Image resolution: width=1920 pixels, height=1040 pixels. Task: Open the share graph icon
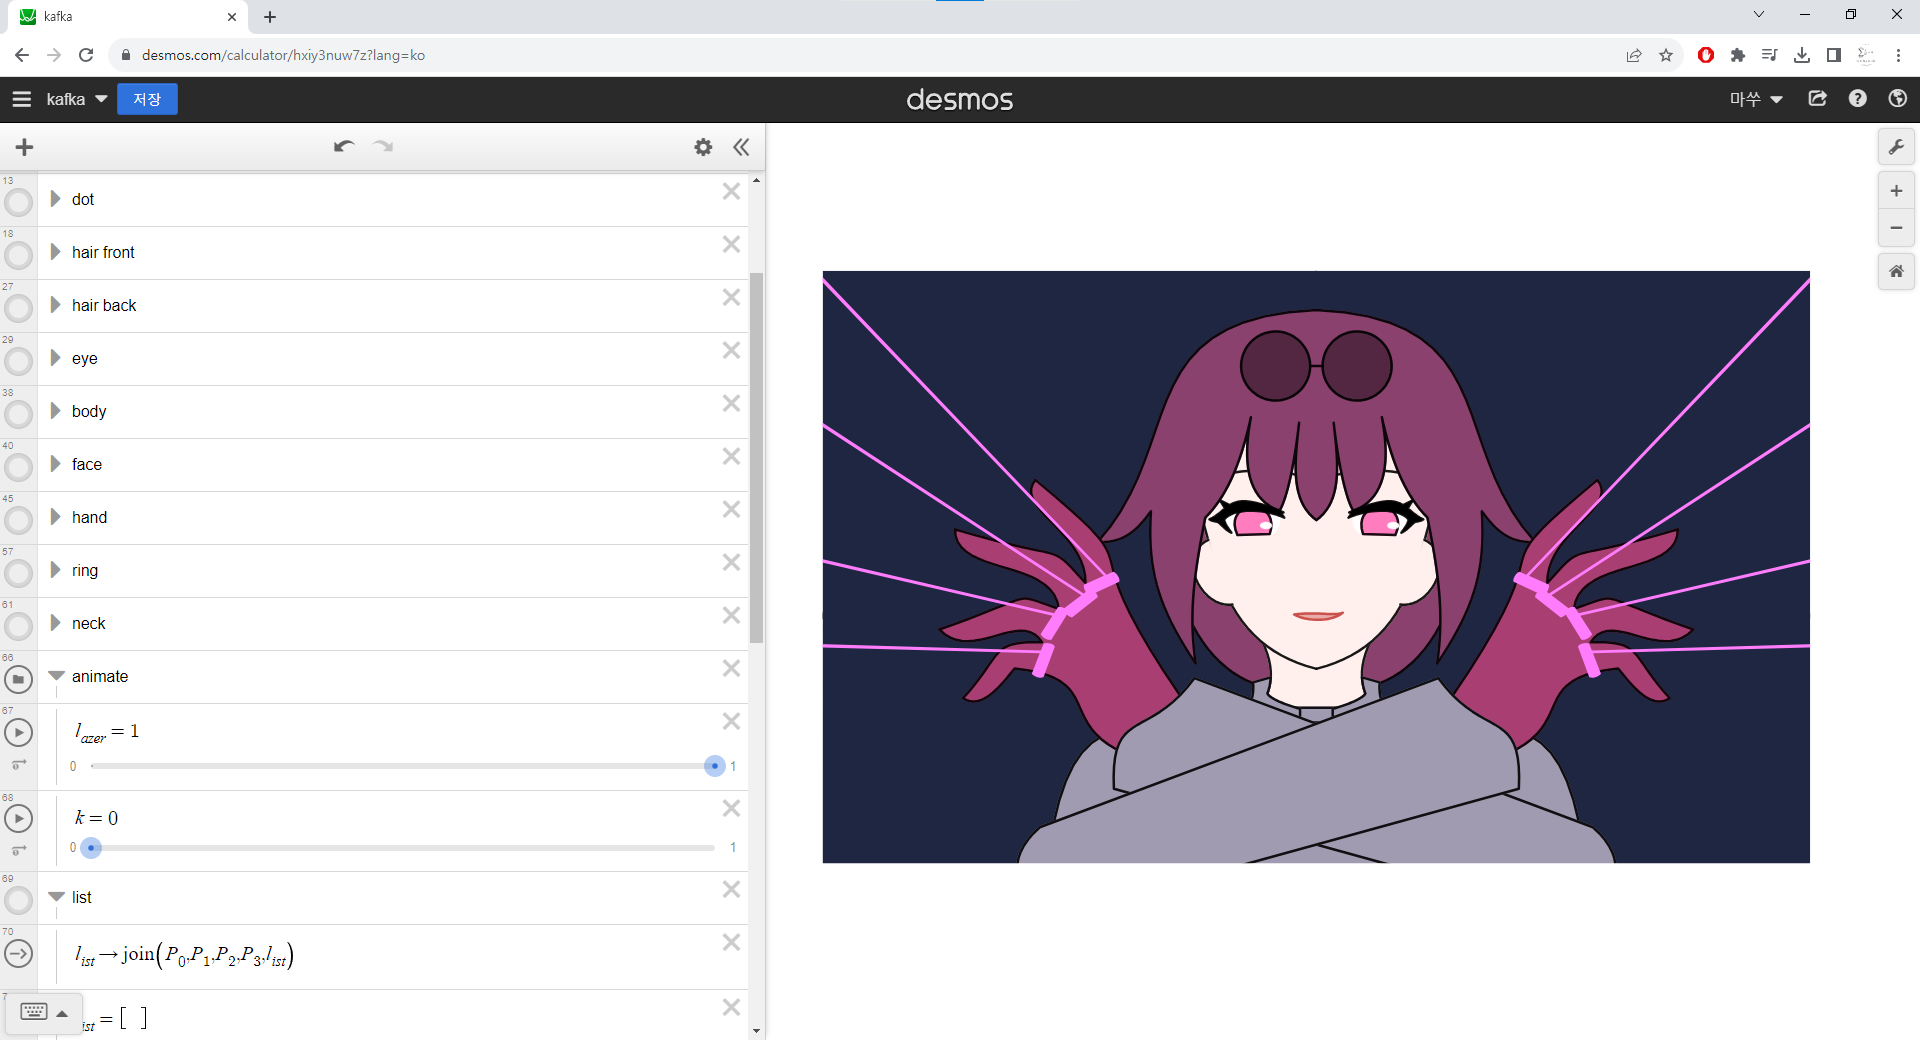(1817, 99)
